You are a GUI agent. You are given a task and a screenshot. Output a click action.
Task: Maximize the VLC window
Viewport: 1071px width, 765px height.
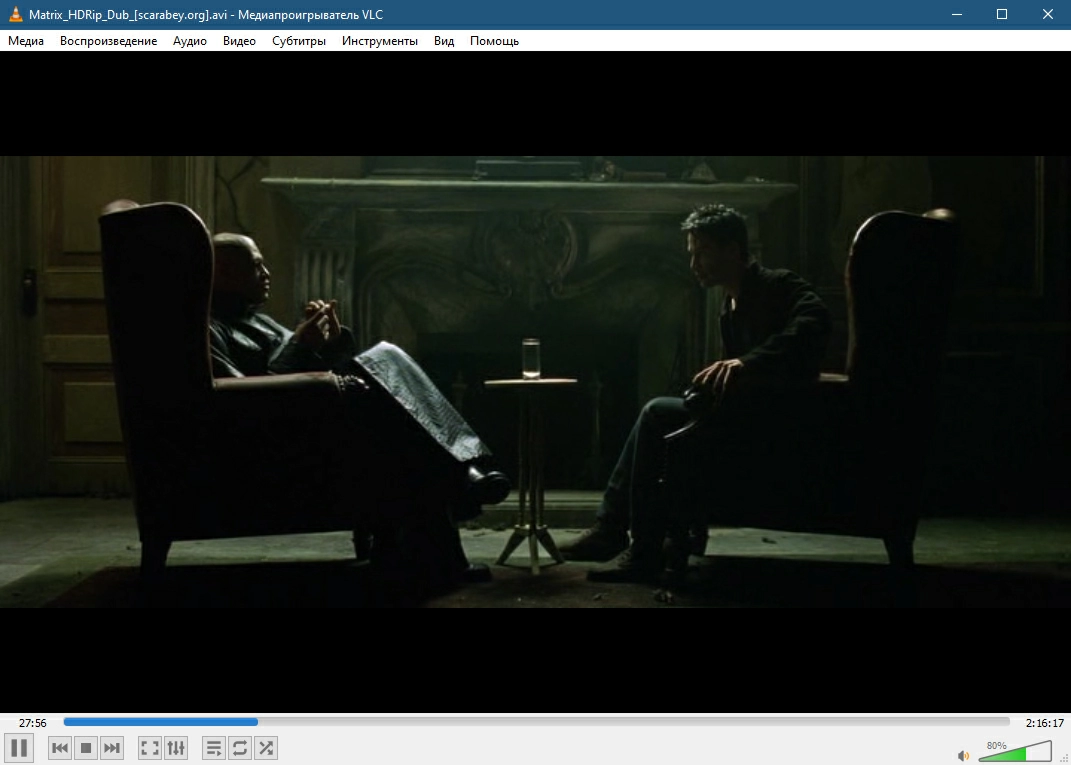pos(1002,14)
